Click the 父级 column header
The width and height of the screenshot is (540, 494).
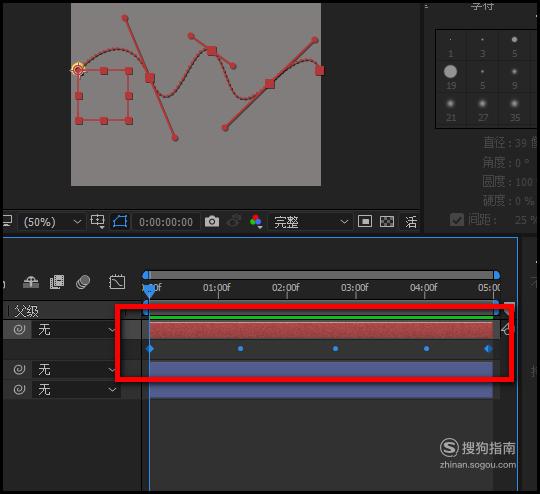pos(26,311)
